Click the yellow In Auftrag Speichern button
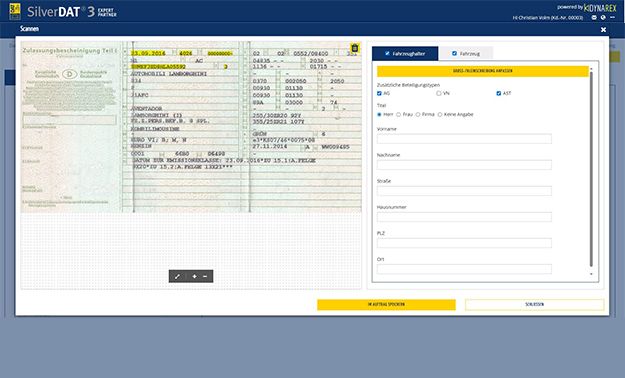The image size is (625, 378). pos(386,305)
